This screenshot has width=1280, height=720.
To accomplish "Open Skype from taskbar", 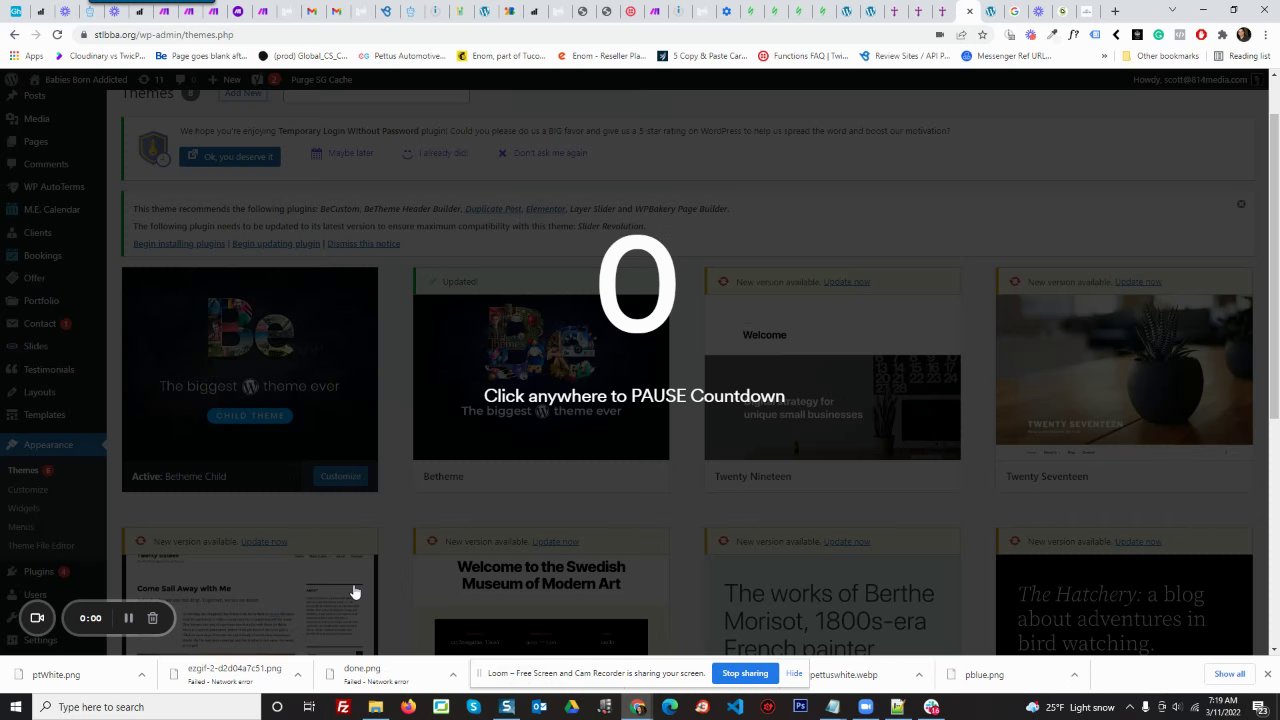I will coord(473,707).
